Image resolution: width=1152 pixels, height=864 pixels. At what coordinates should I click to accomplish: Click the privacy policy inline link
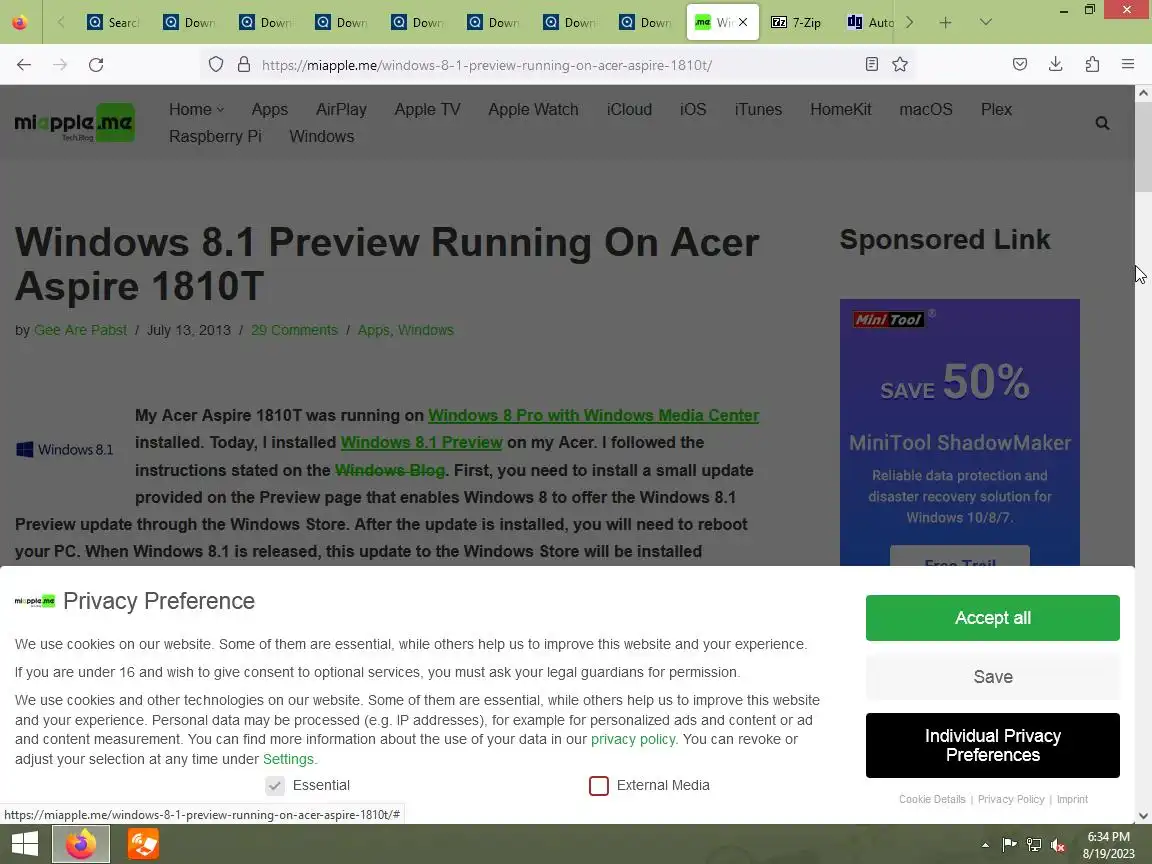coord(633,739)
